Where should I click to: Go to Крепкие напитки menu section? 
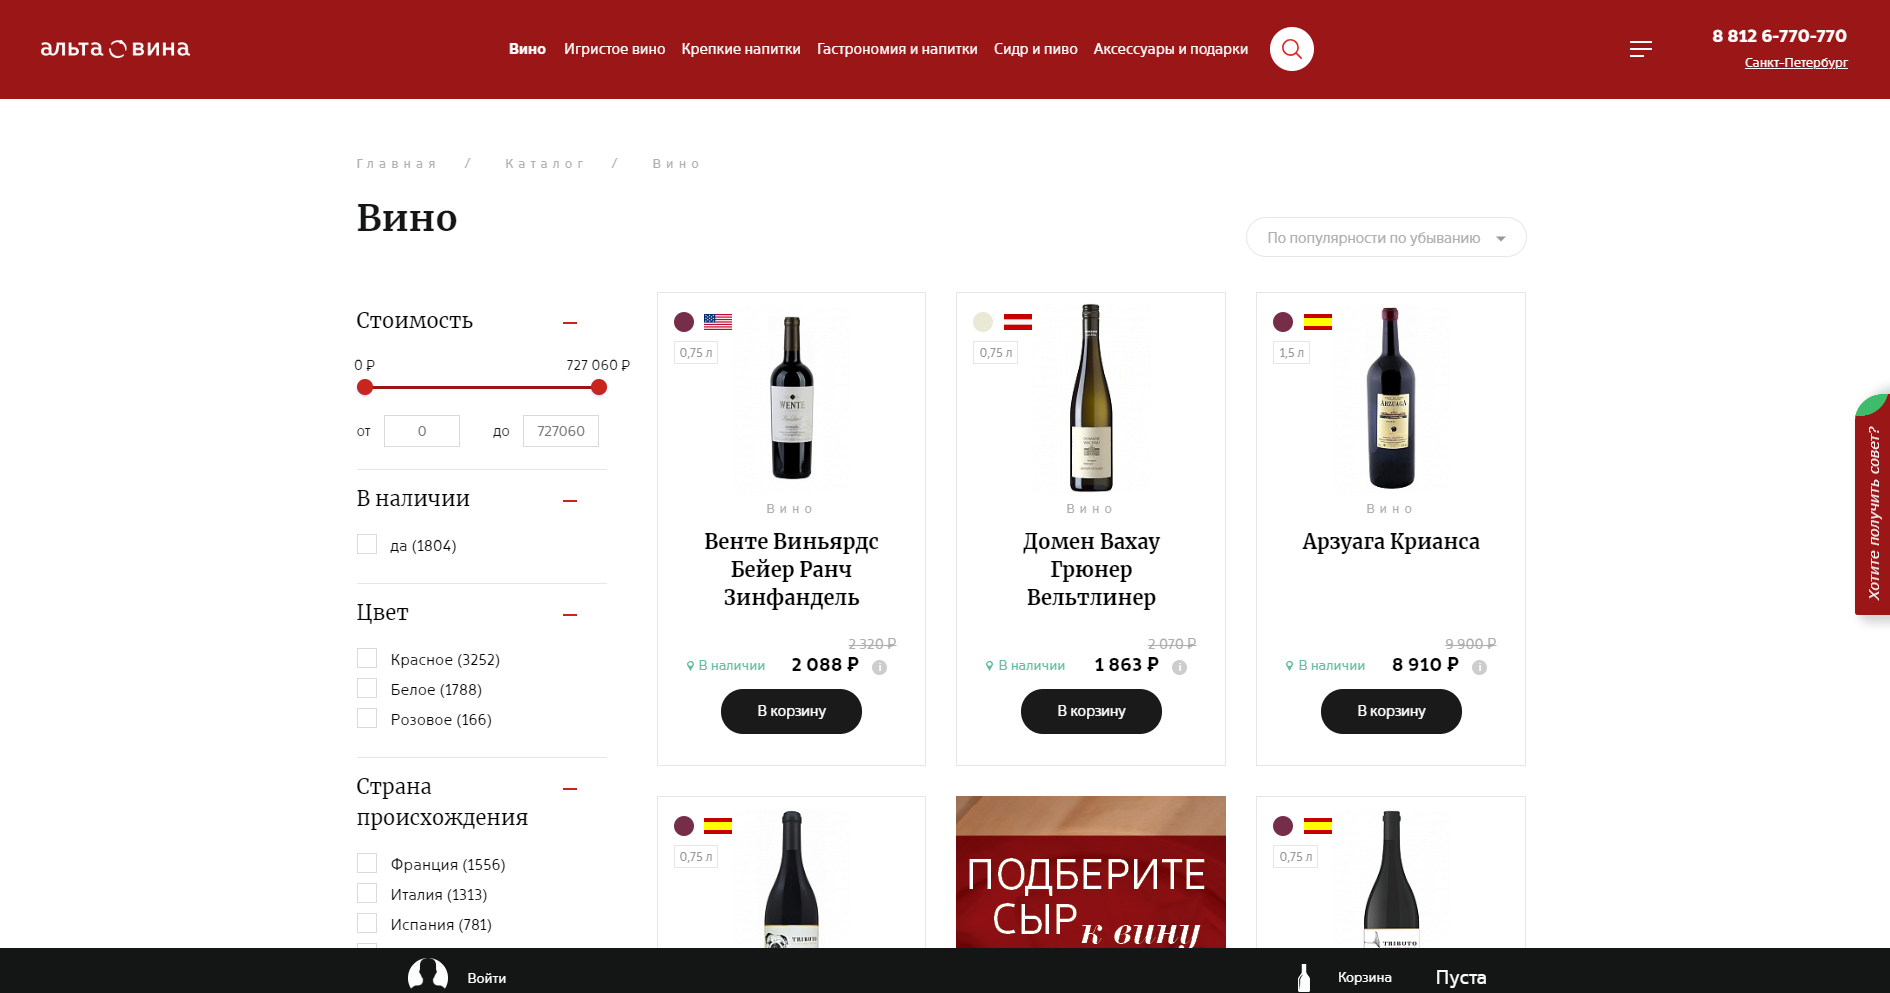(740, 49)
